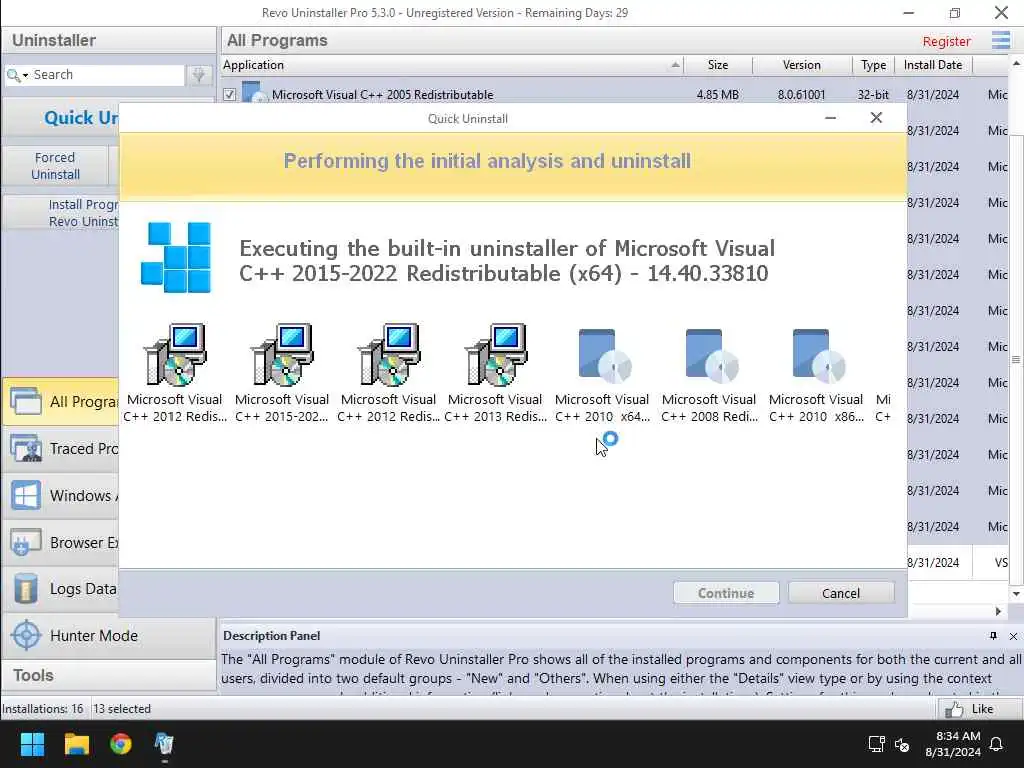Open the Browser Extensions sidebar icon

26,542
